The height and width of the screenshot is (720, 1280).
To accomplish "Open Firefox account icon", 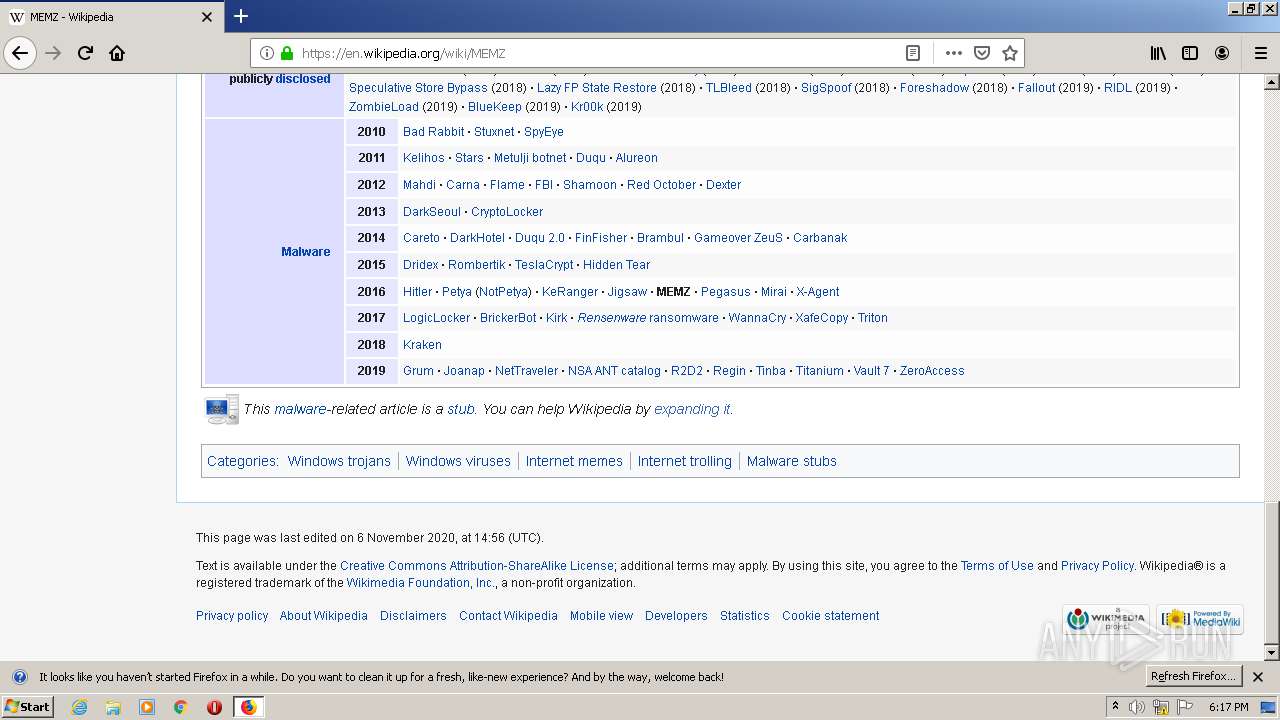I will coord(1222,53).
